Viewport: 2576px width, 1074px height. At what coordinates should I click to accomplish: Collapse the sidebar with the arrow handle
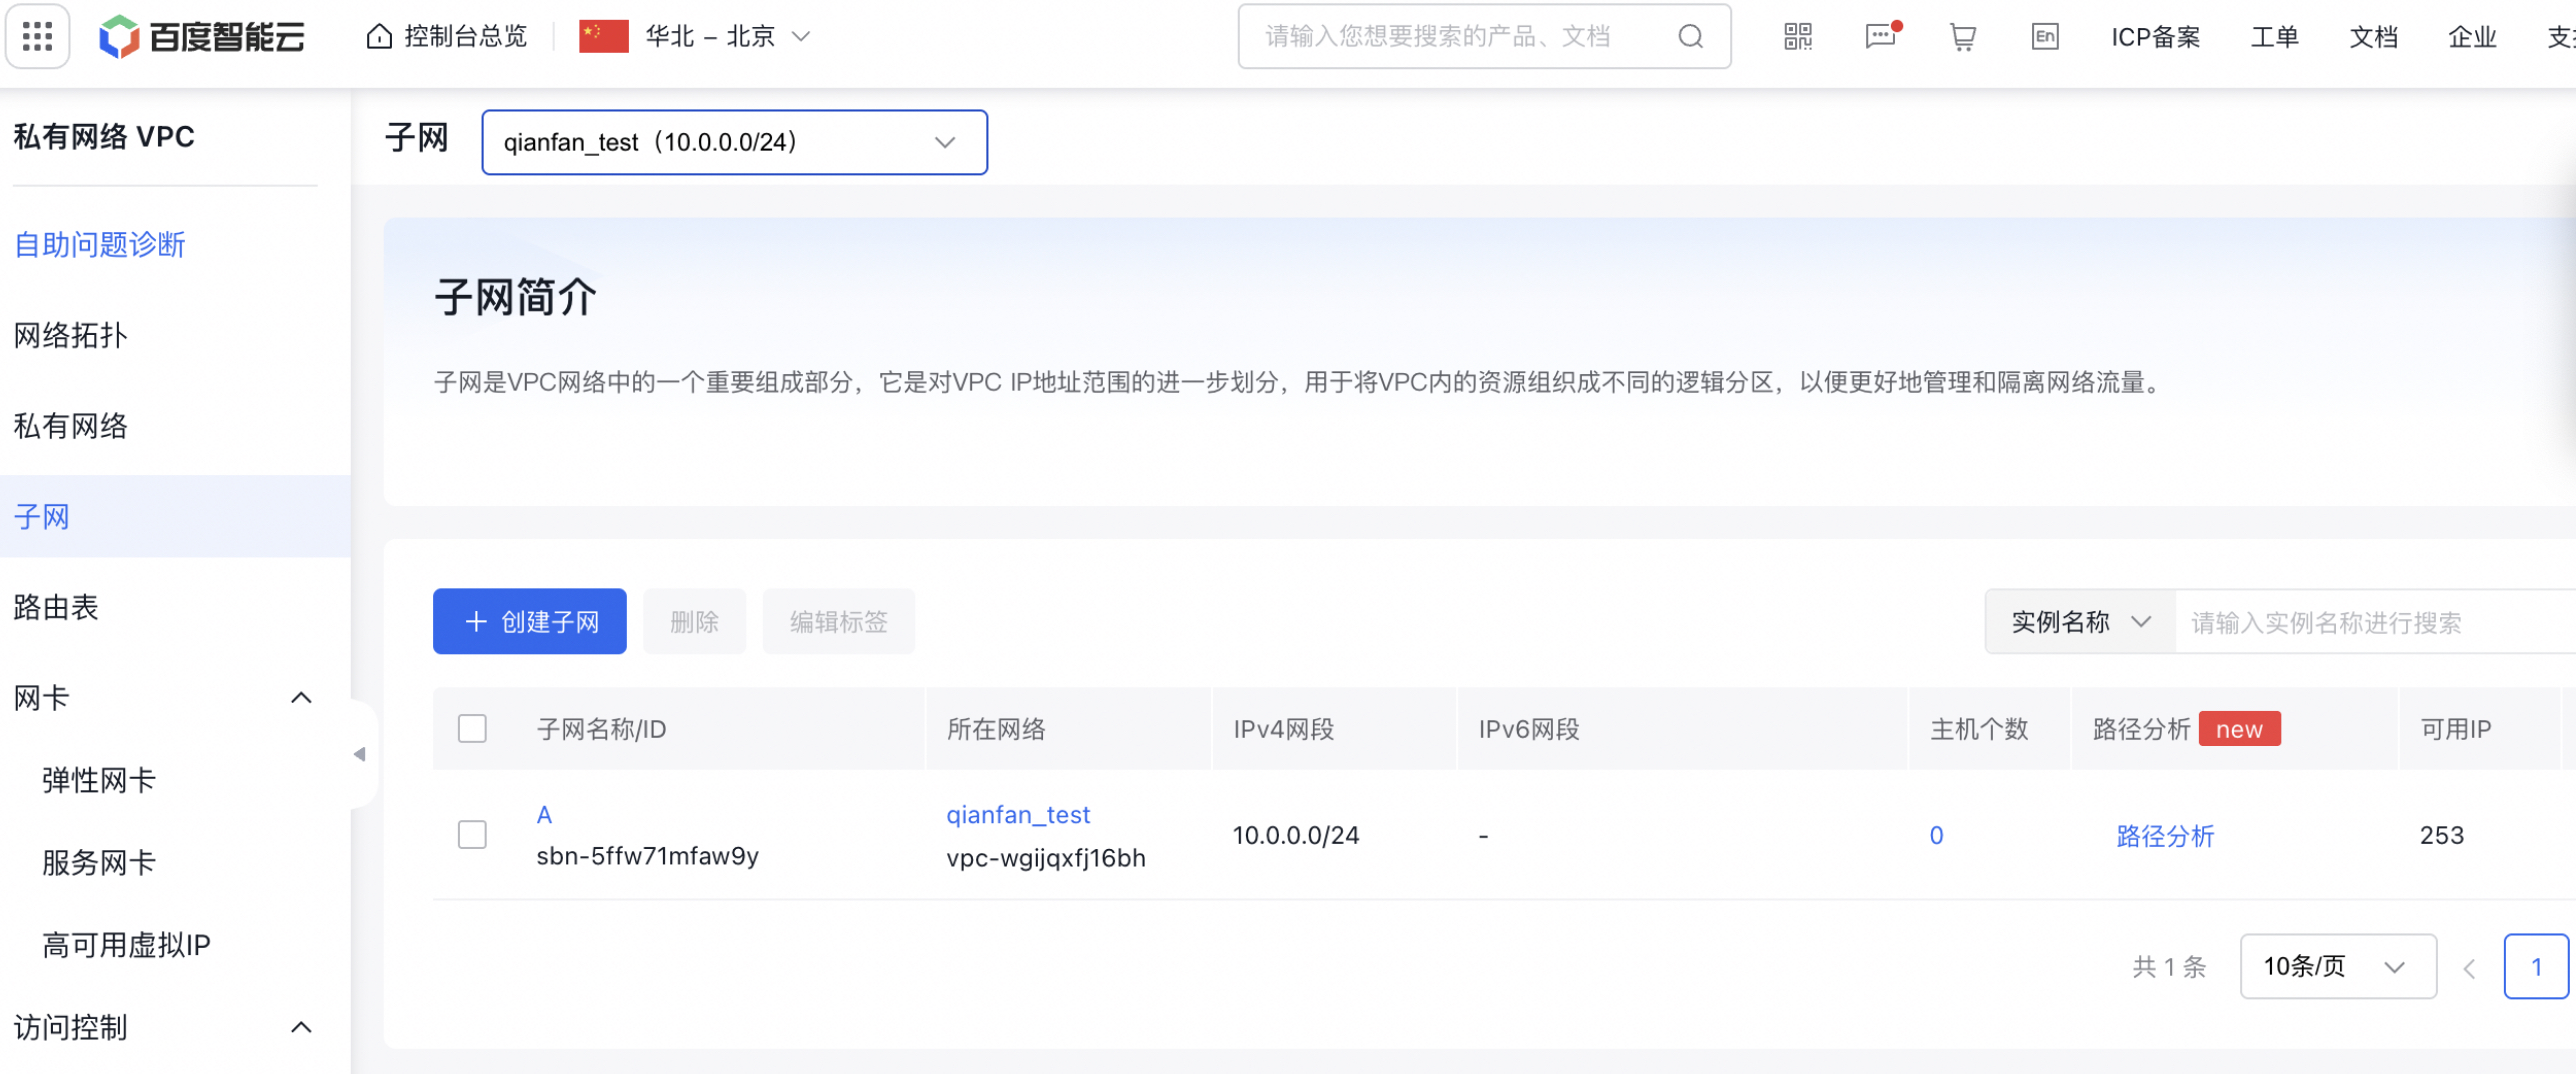359,754
